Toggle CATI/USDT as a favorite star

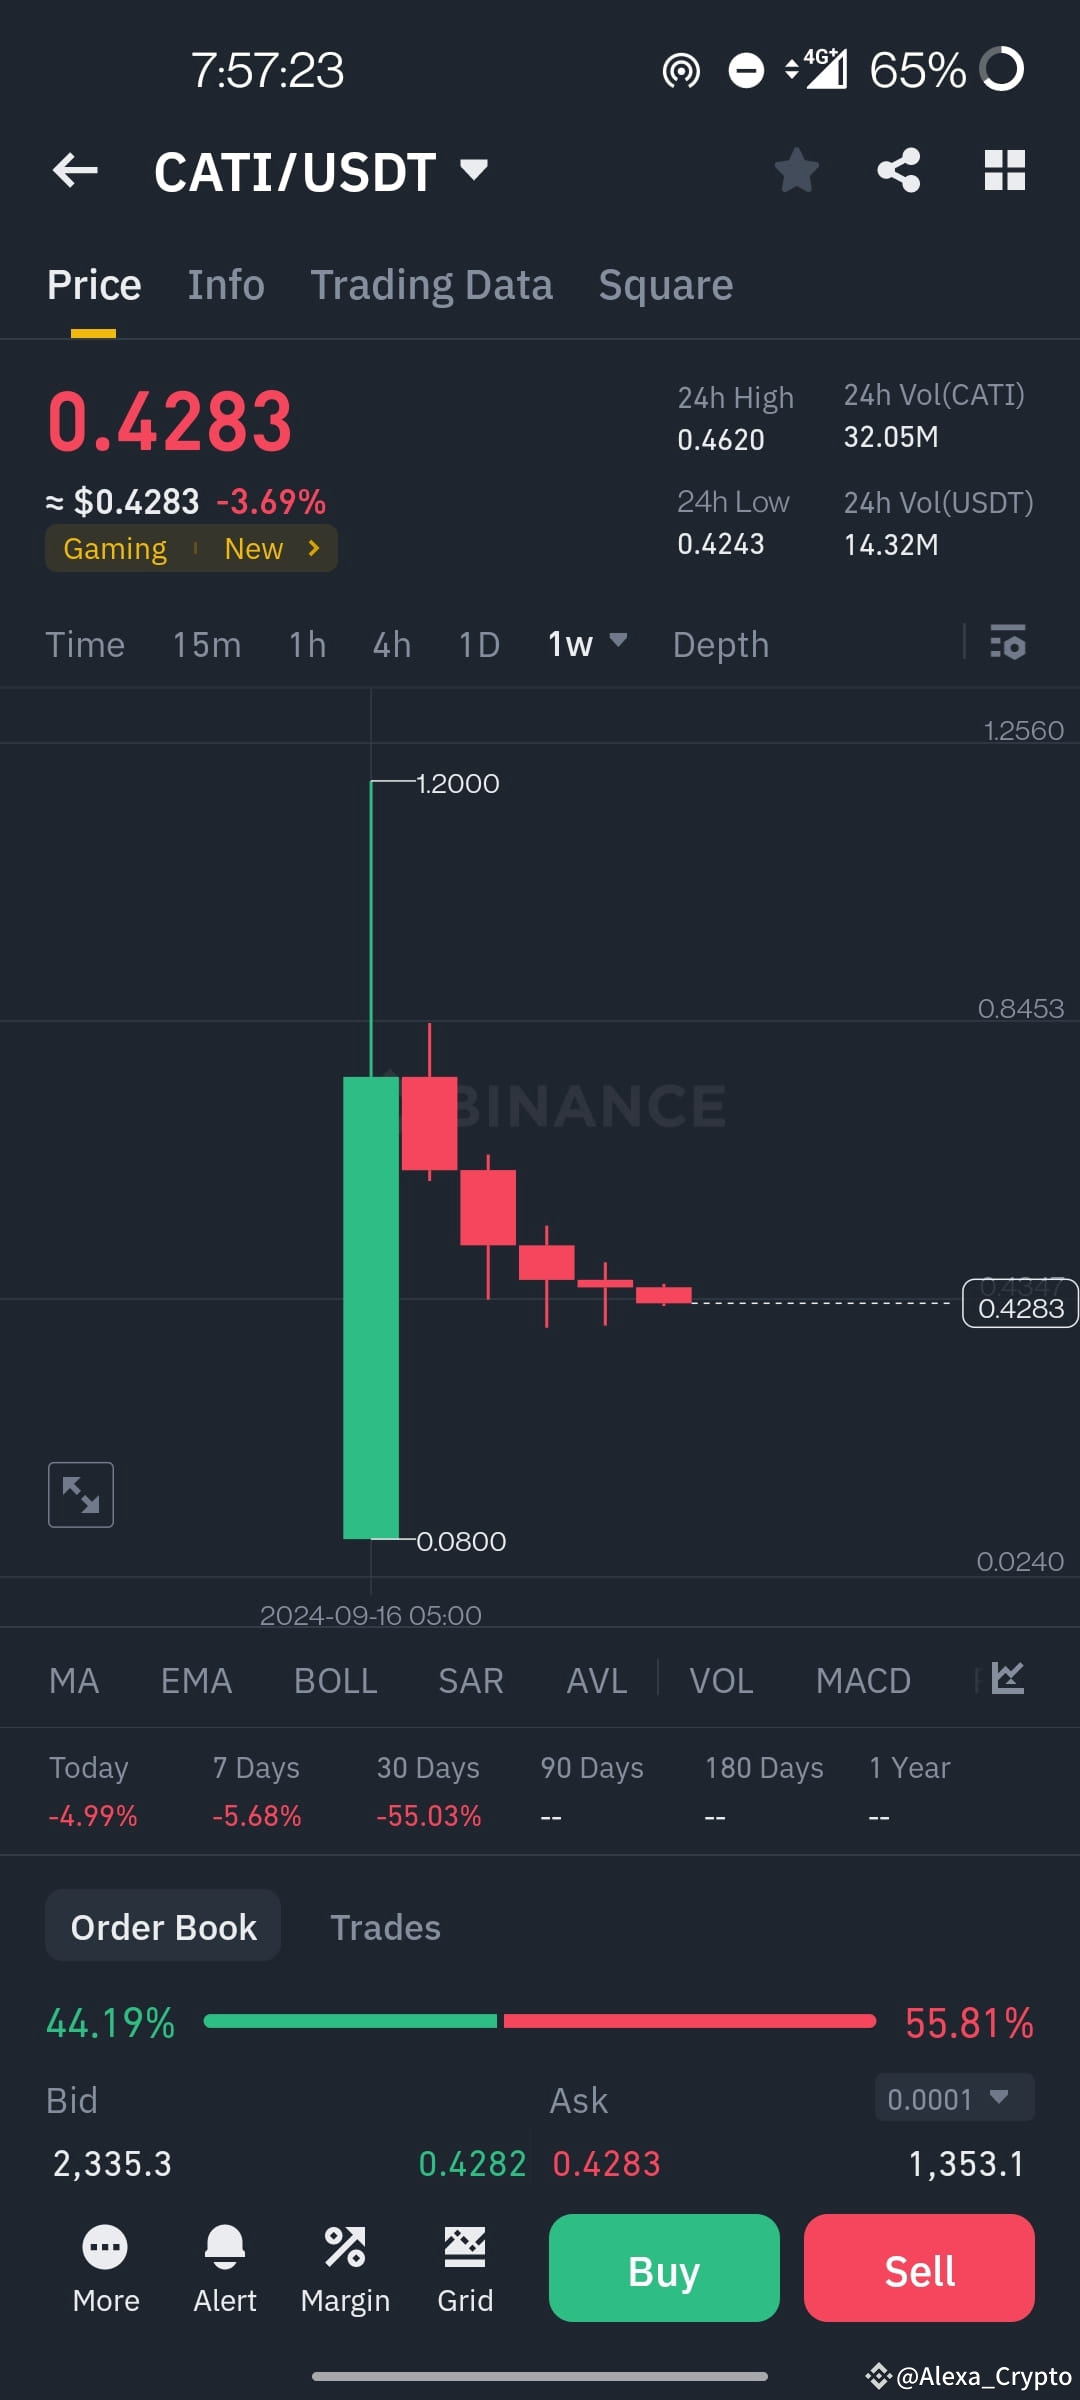click(797, 170)
